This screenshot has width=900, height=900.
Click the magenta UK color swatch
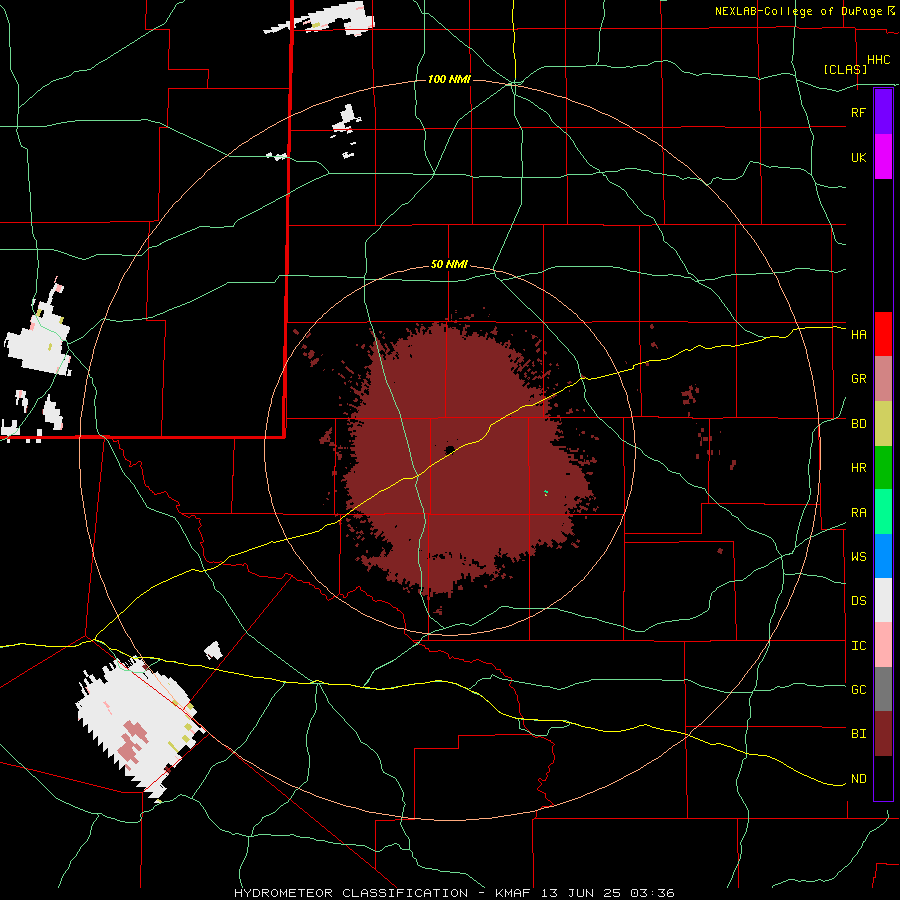point(883,157)
